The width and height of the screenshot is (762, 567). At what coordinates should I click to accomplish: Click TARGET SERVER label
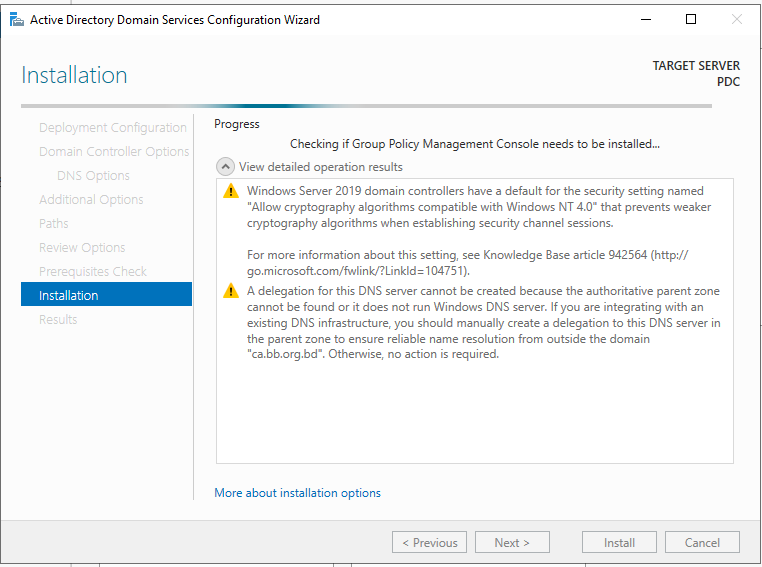click(x=696, y=66)
